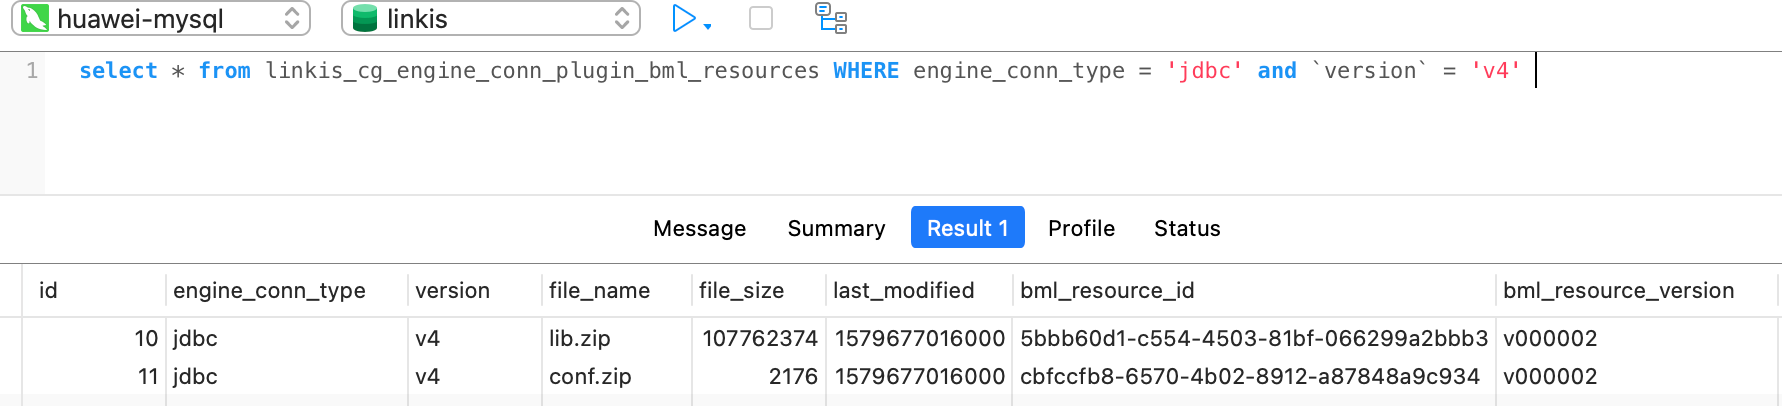Select the conf.zip file name cell

point(590,377)
